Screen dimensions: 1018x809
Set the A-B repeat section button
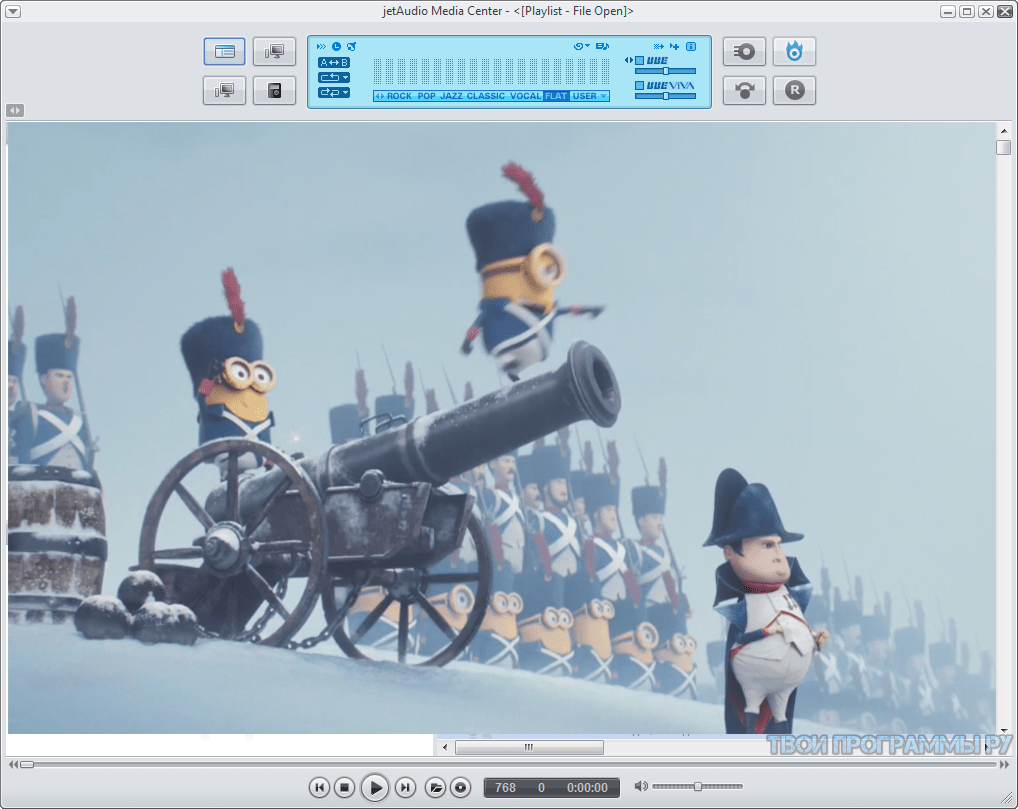pyautogui.click(x=334, y=62)
